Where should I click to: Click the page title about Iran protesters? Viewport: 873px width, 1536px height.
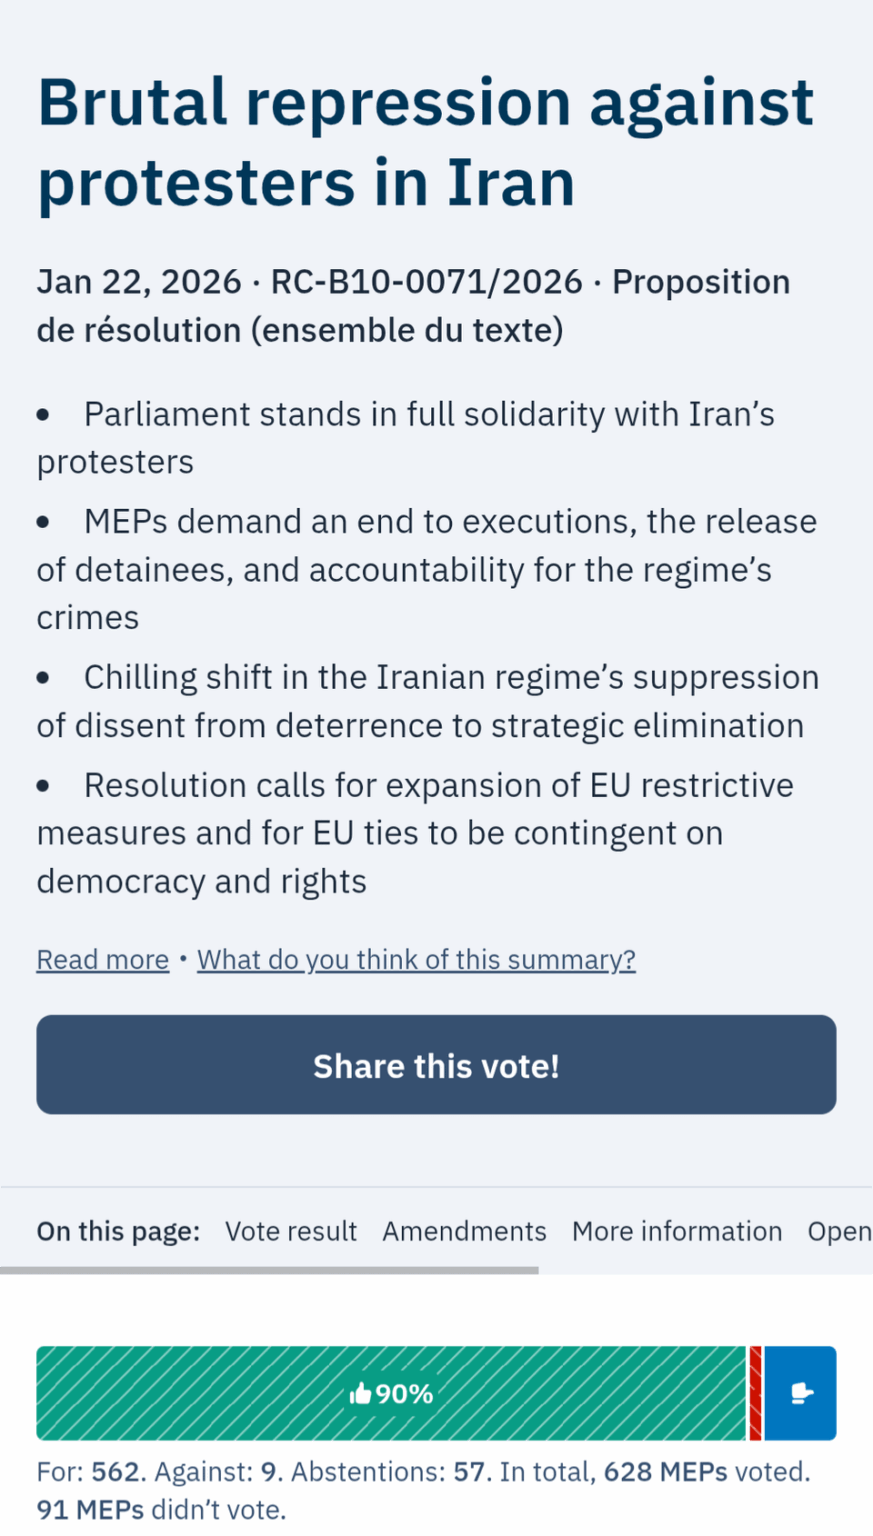point(425,140)
